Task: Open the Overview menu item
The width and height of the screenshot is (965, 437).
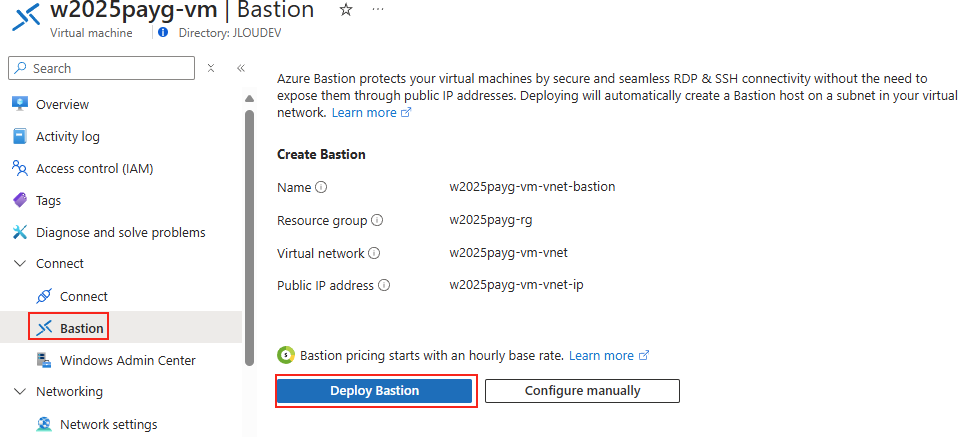Action: click(62, 105)
